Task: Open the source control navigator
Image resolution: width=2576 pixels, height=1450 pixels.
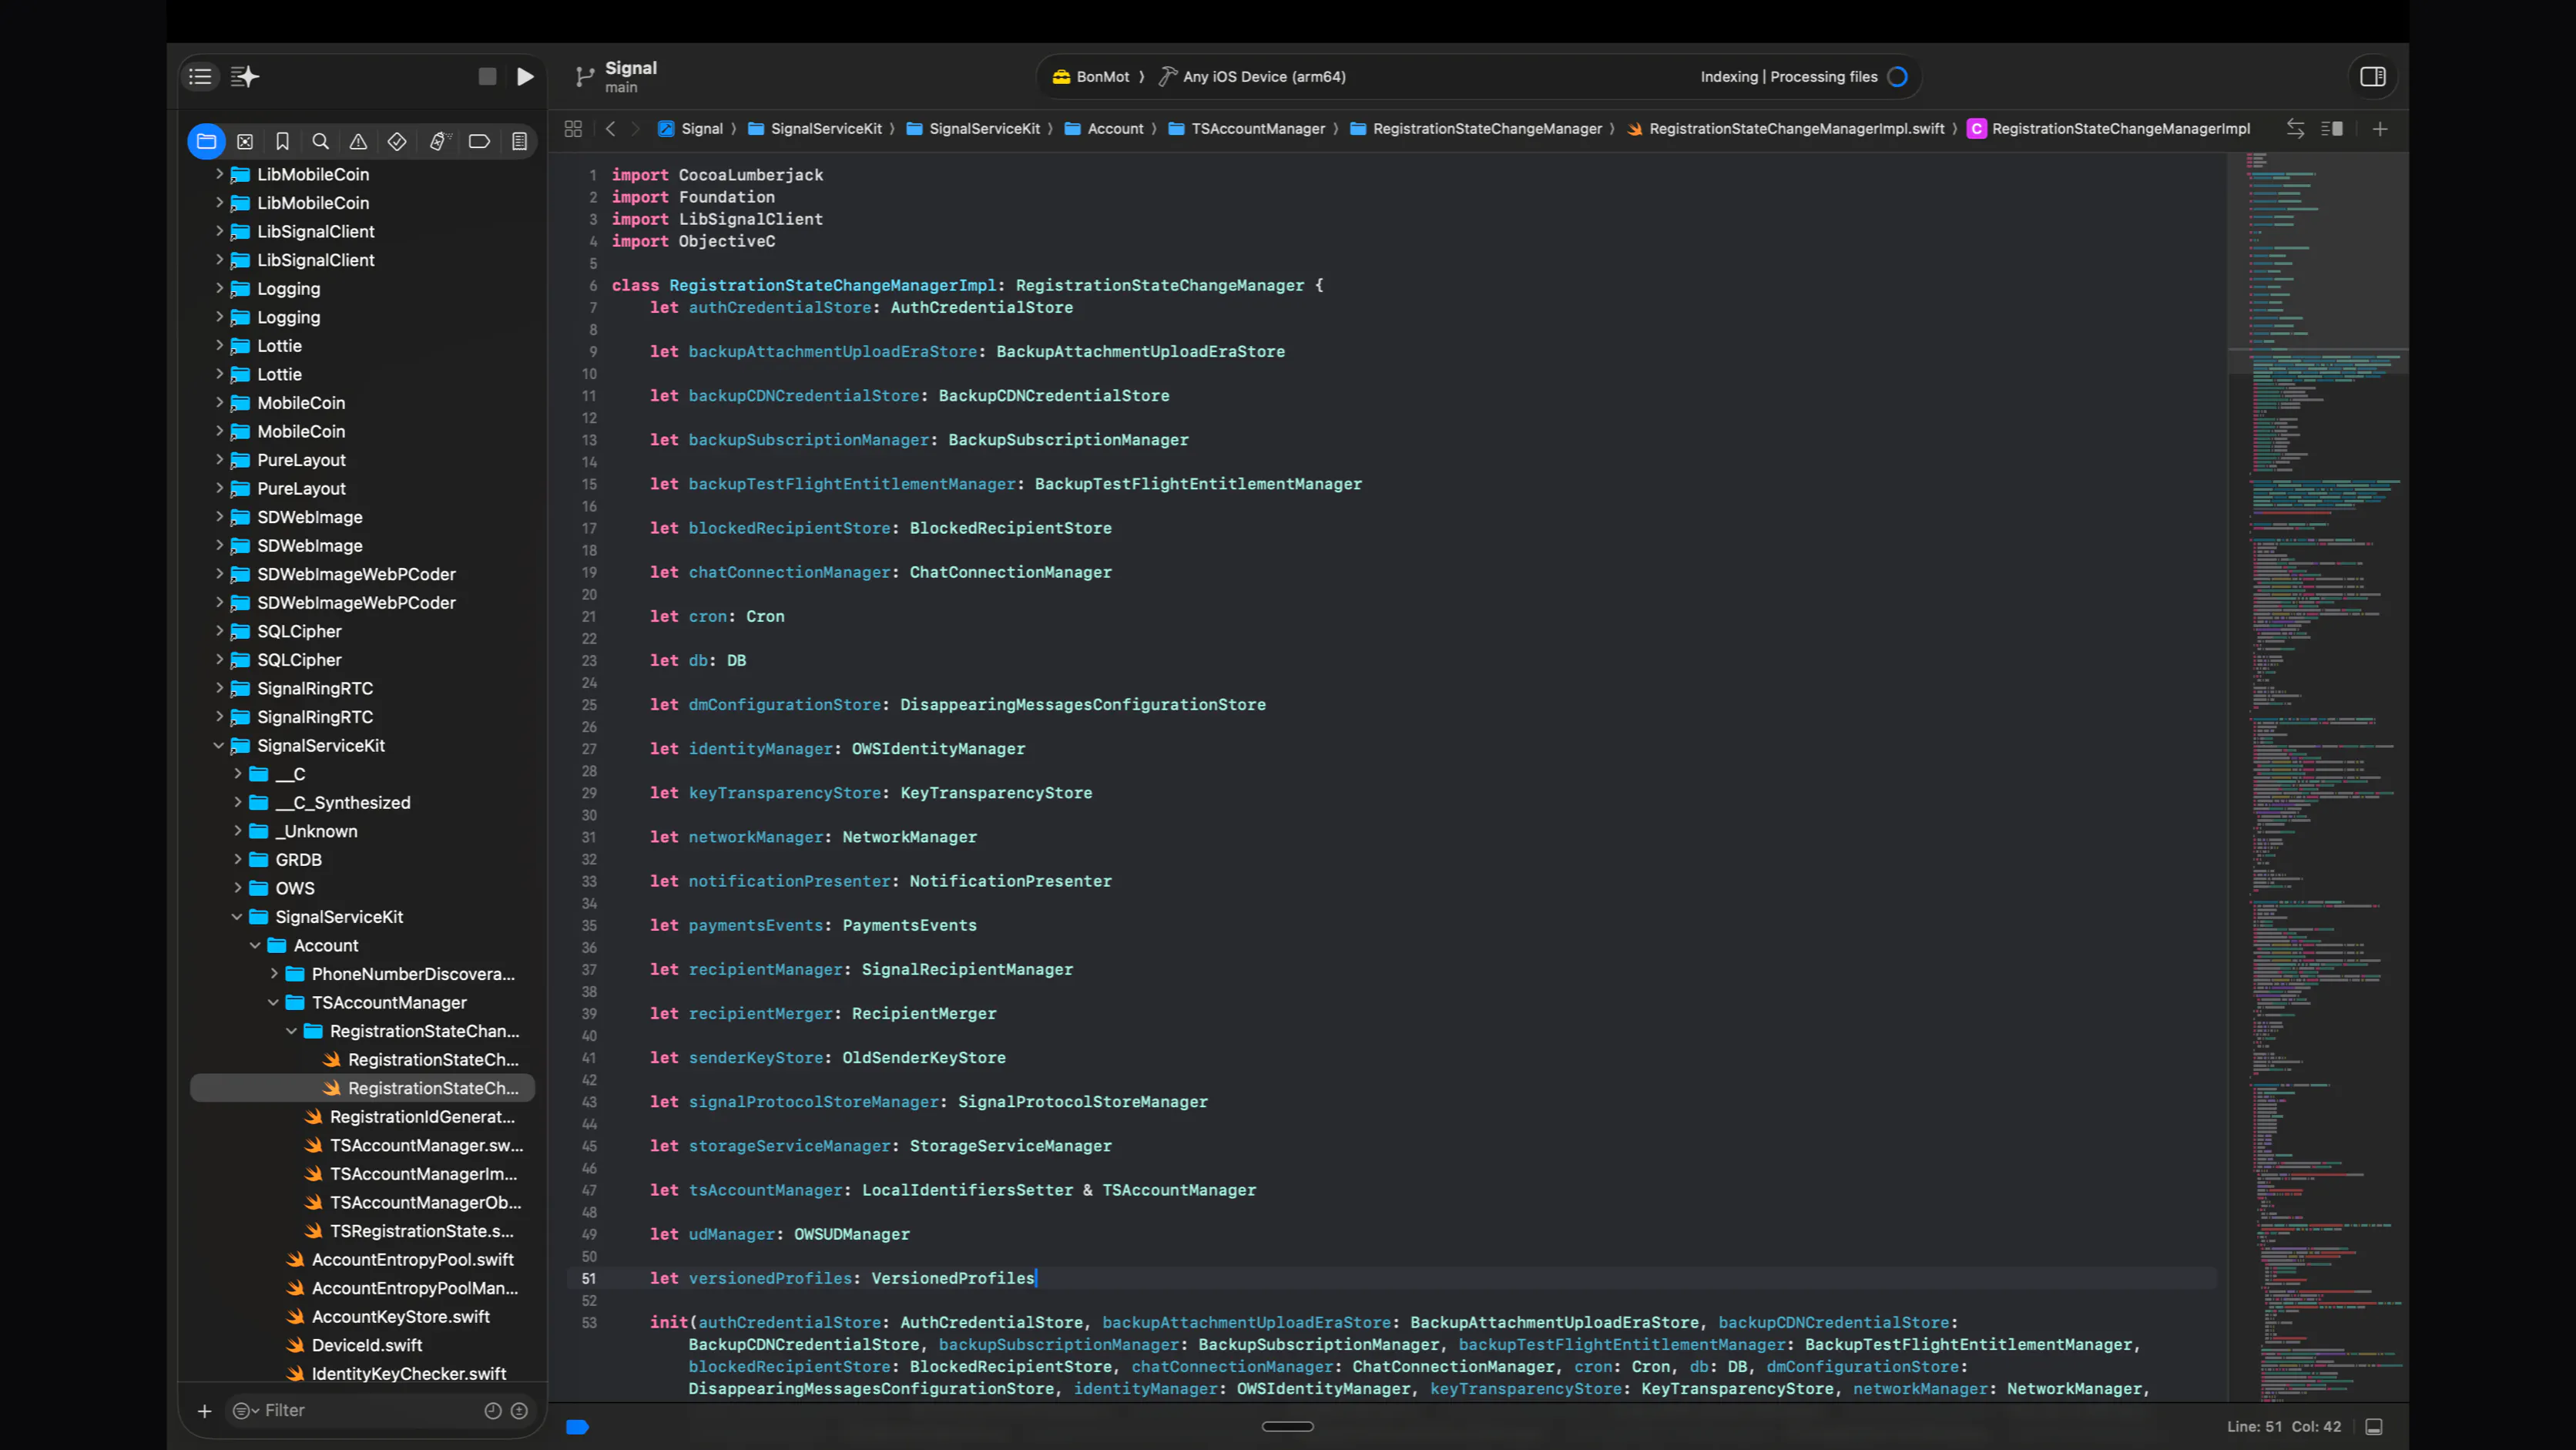Action: tap(245, 142)
